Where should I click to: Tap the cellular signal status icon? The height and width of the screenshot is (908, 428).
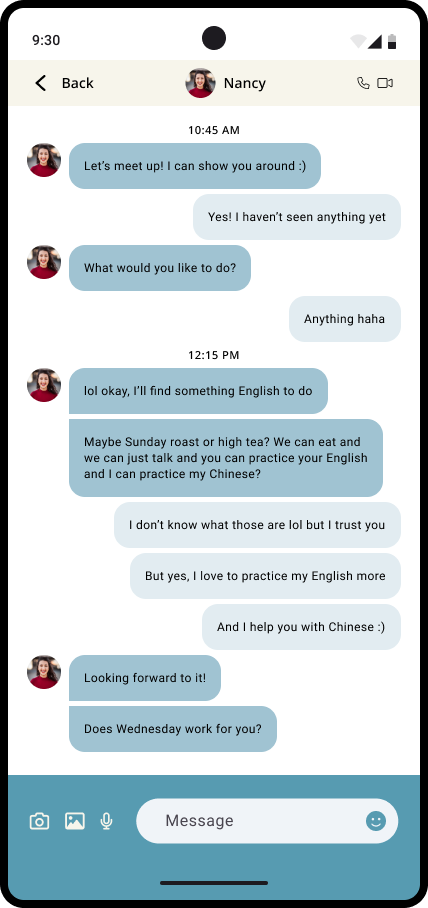[375, 41]
